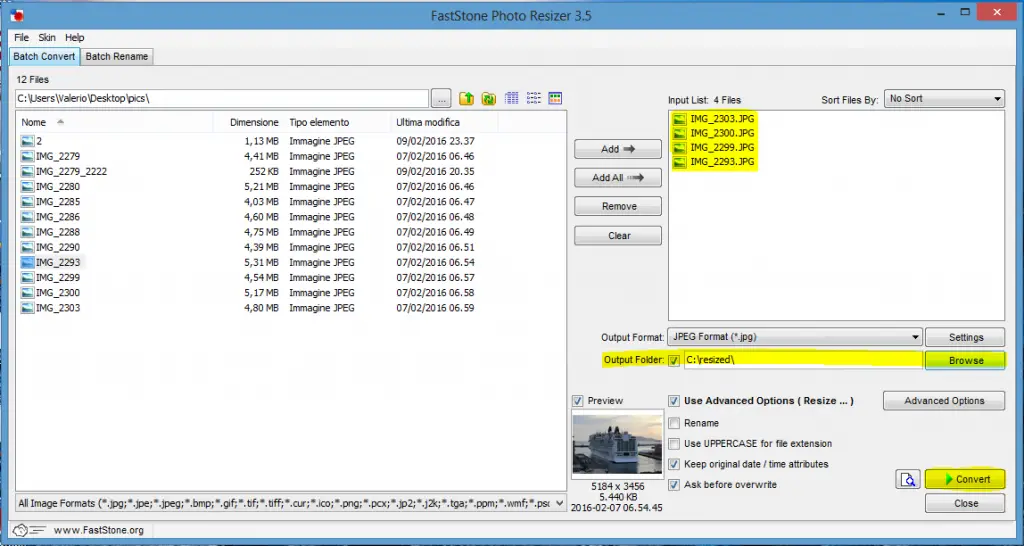Click the file icon of IMG_2286
This screenshot has height=546, width=1024.
[27, 217]
